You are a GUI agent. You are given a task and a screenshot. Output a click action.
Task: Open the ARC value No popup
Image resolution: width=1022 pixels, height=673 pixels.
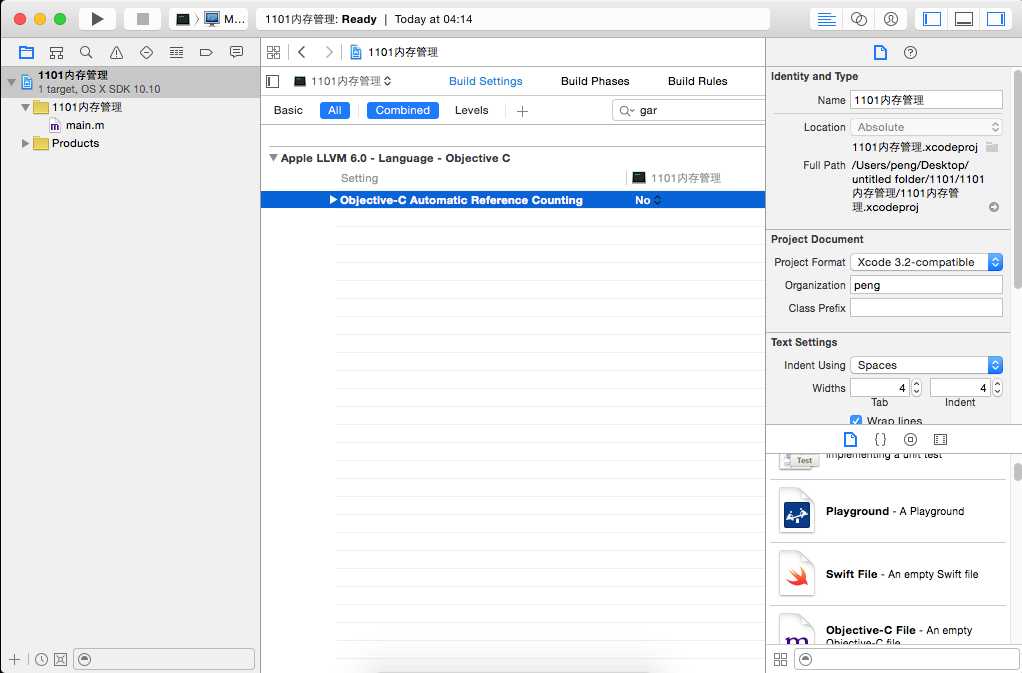point(648,201)
